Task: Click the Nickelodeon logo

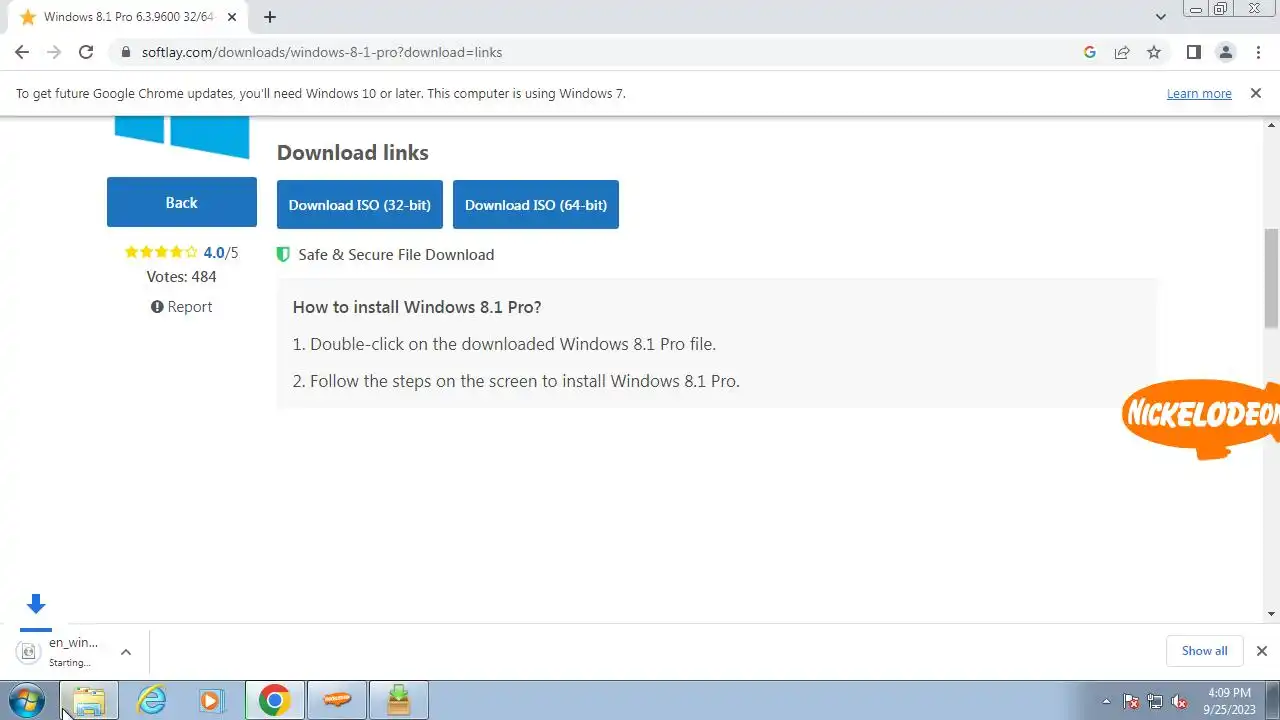Action: tap(1201, 418)
